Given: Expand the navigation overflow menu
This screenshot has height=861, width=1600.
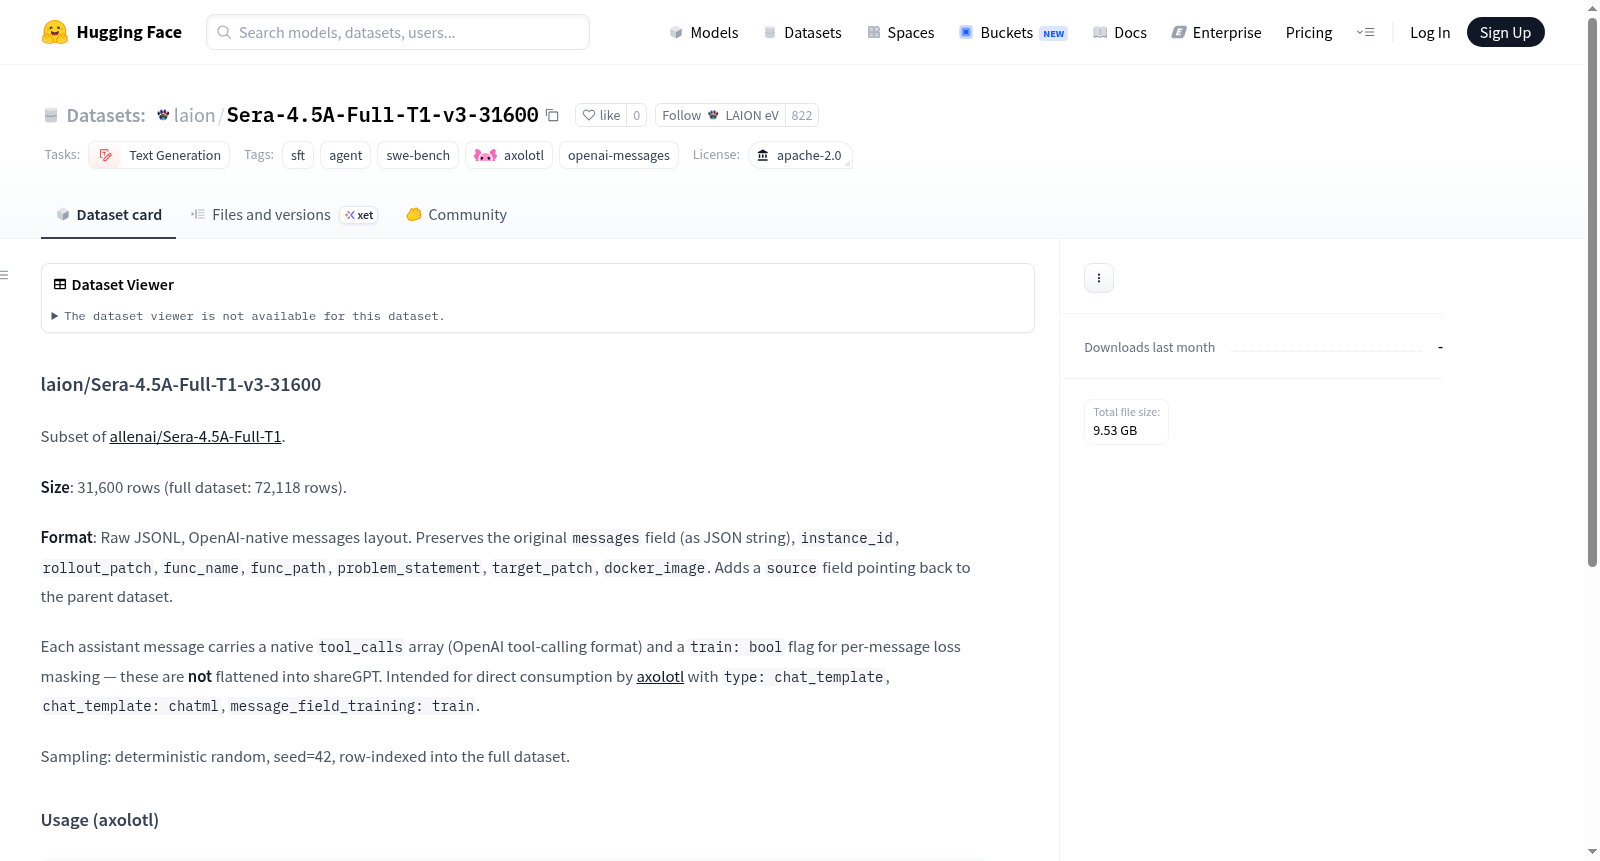Looking at the screenshot, I should point(1365,32).
